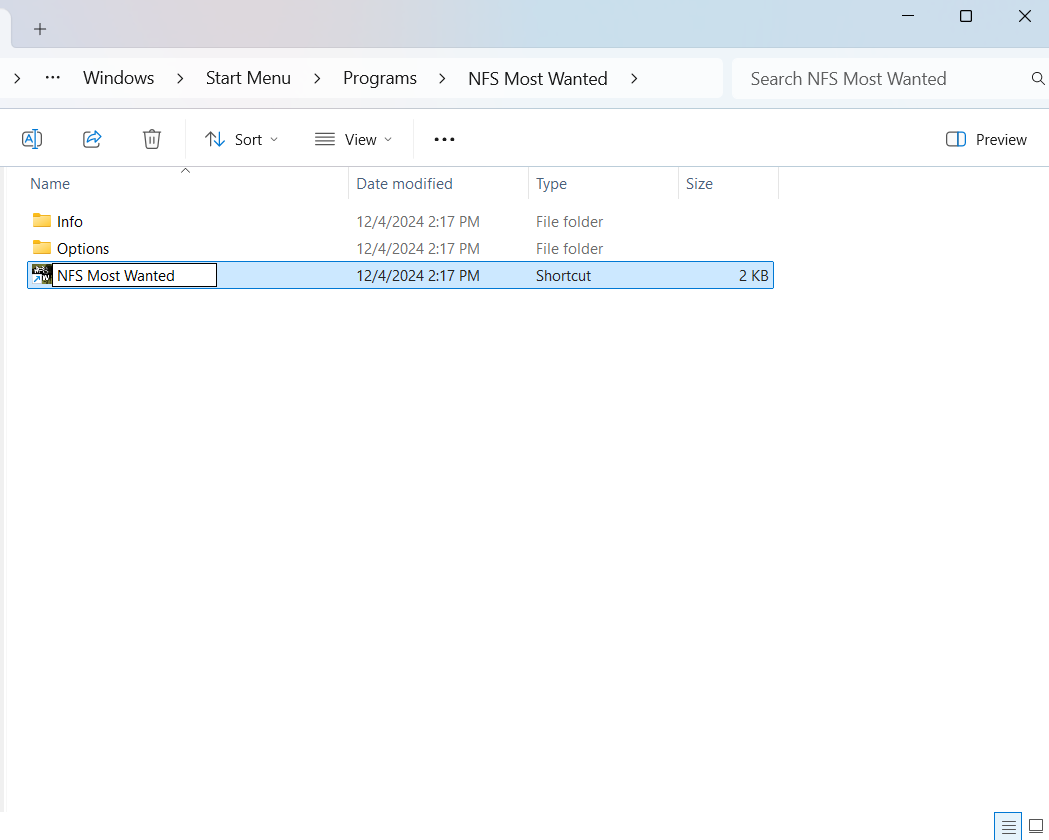Click NFS Most Wanted breadcrumb segment
Image resolution: width=1049 pixels, height=840 pixels.
click(x=538, y=79)
